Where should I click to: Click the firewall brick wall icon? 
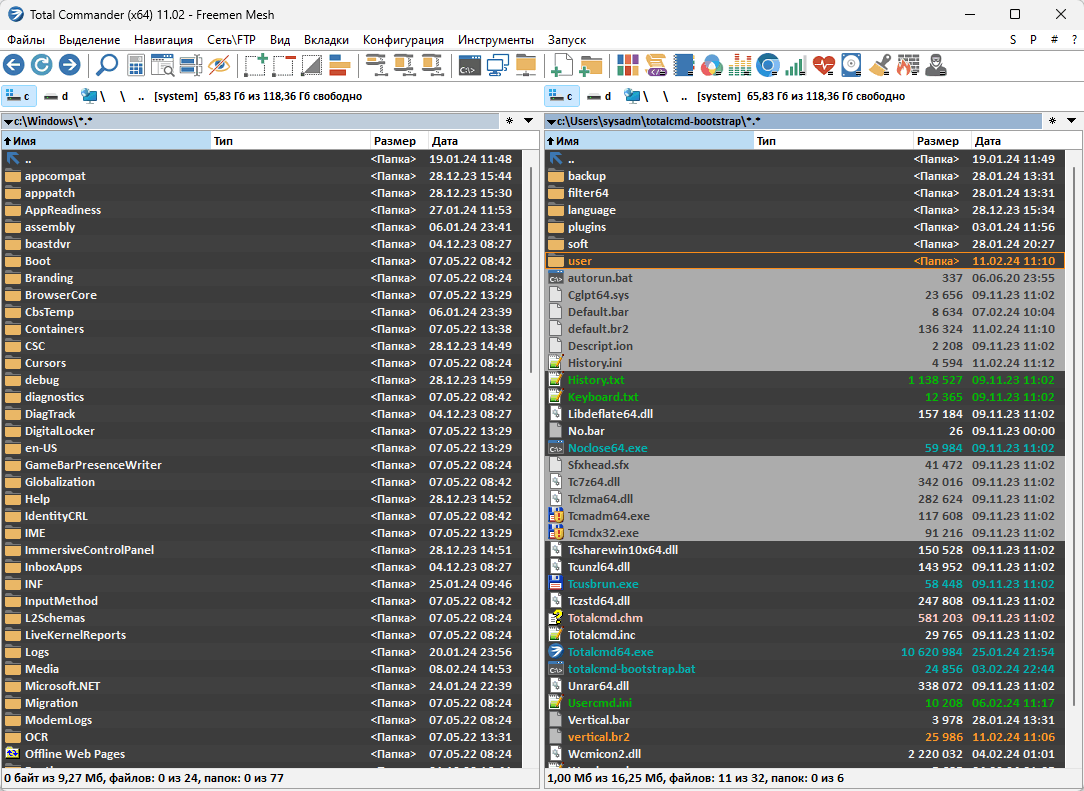pyautogui.click(x=907, y=66)
